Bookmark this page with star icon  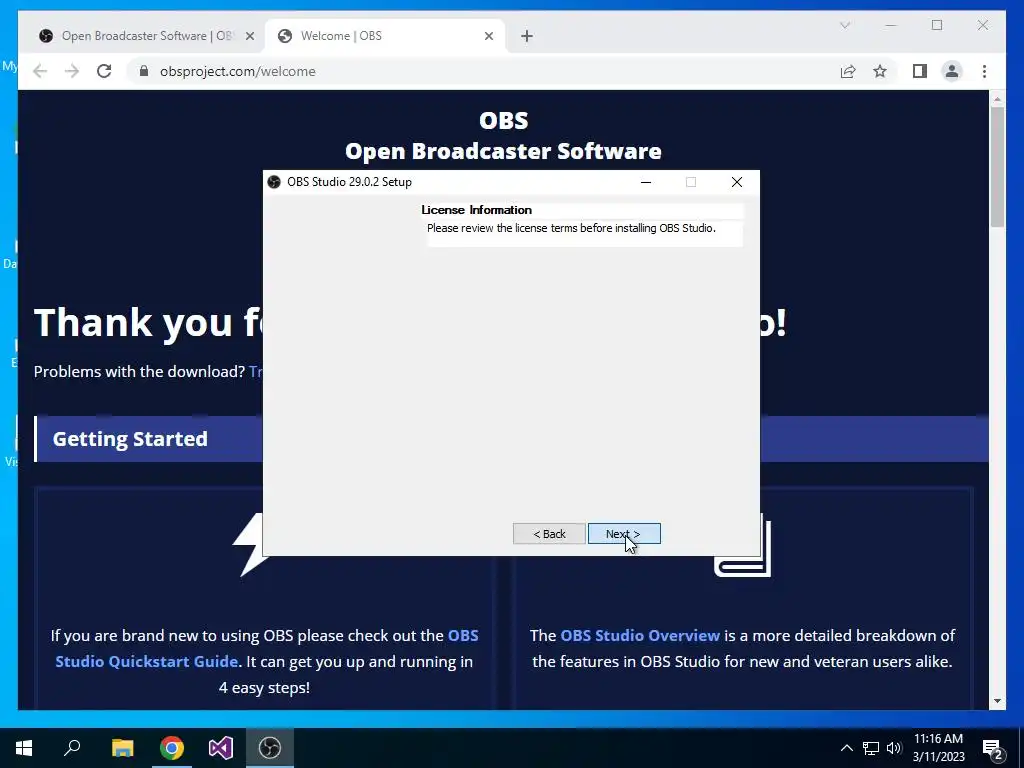[880, 71]
